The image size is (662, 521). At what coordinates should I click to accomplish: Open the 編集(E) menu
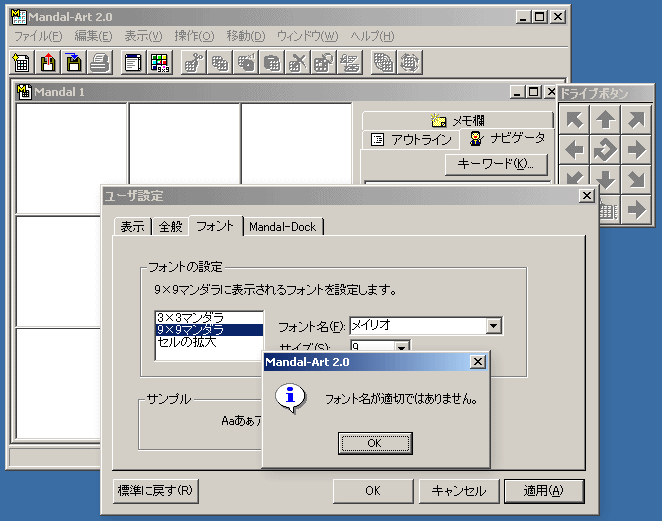click(93, 36)
